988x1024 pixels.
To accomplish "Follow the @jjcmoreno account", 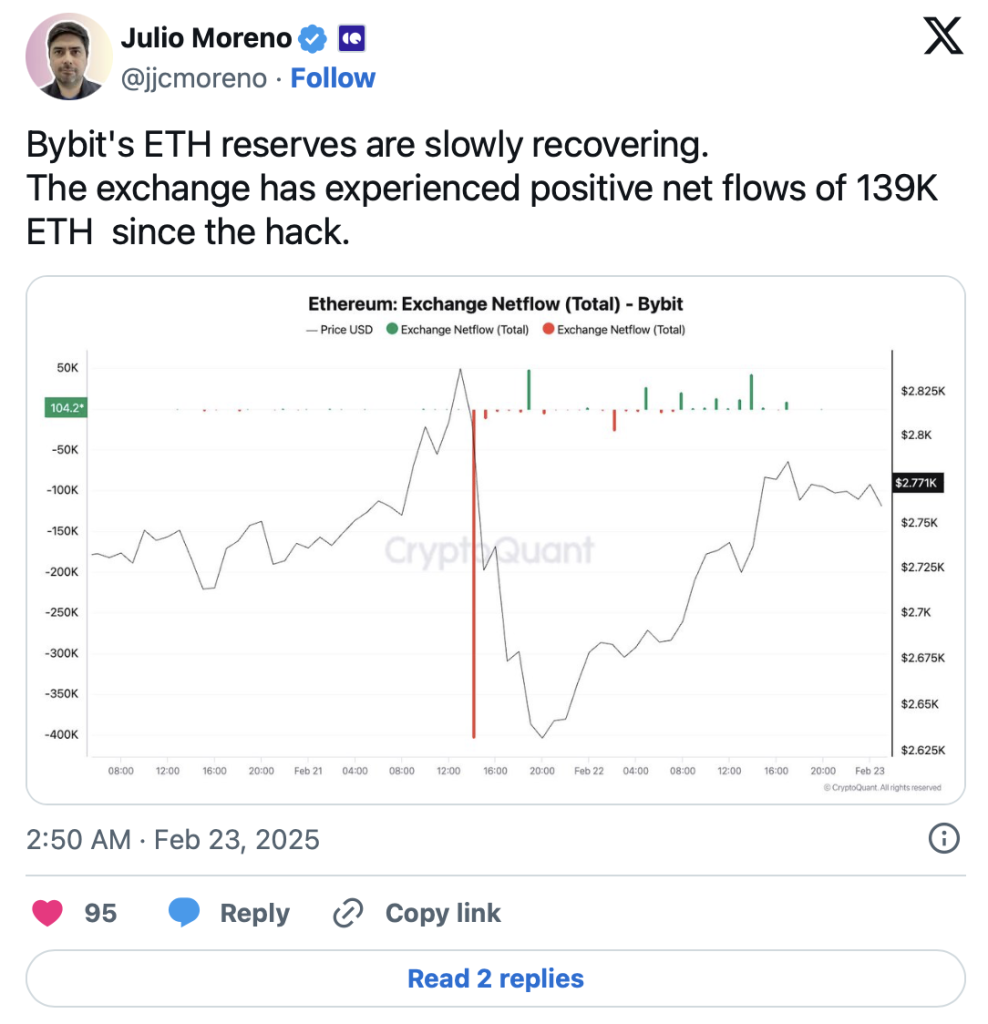I will [x=333, y=78].
